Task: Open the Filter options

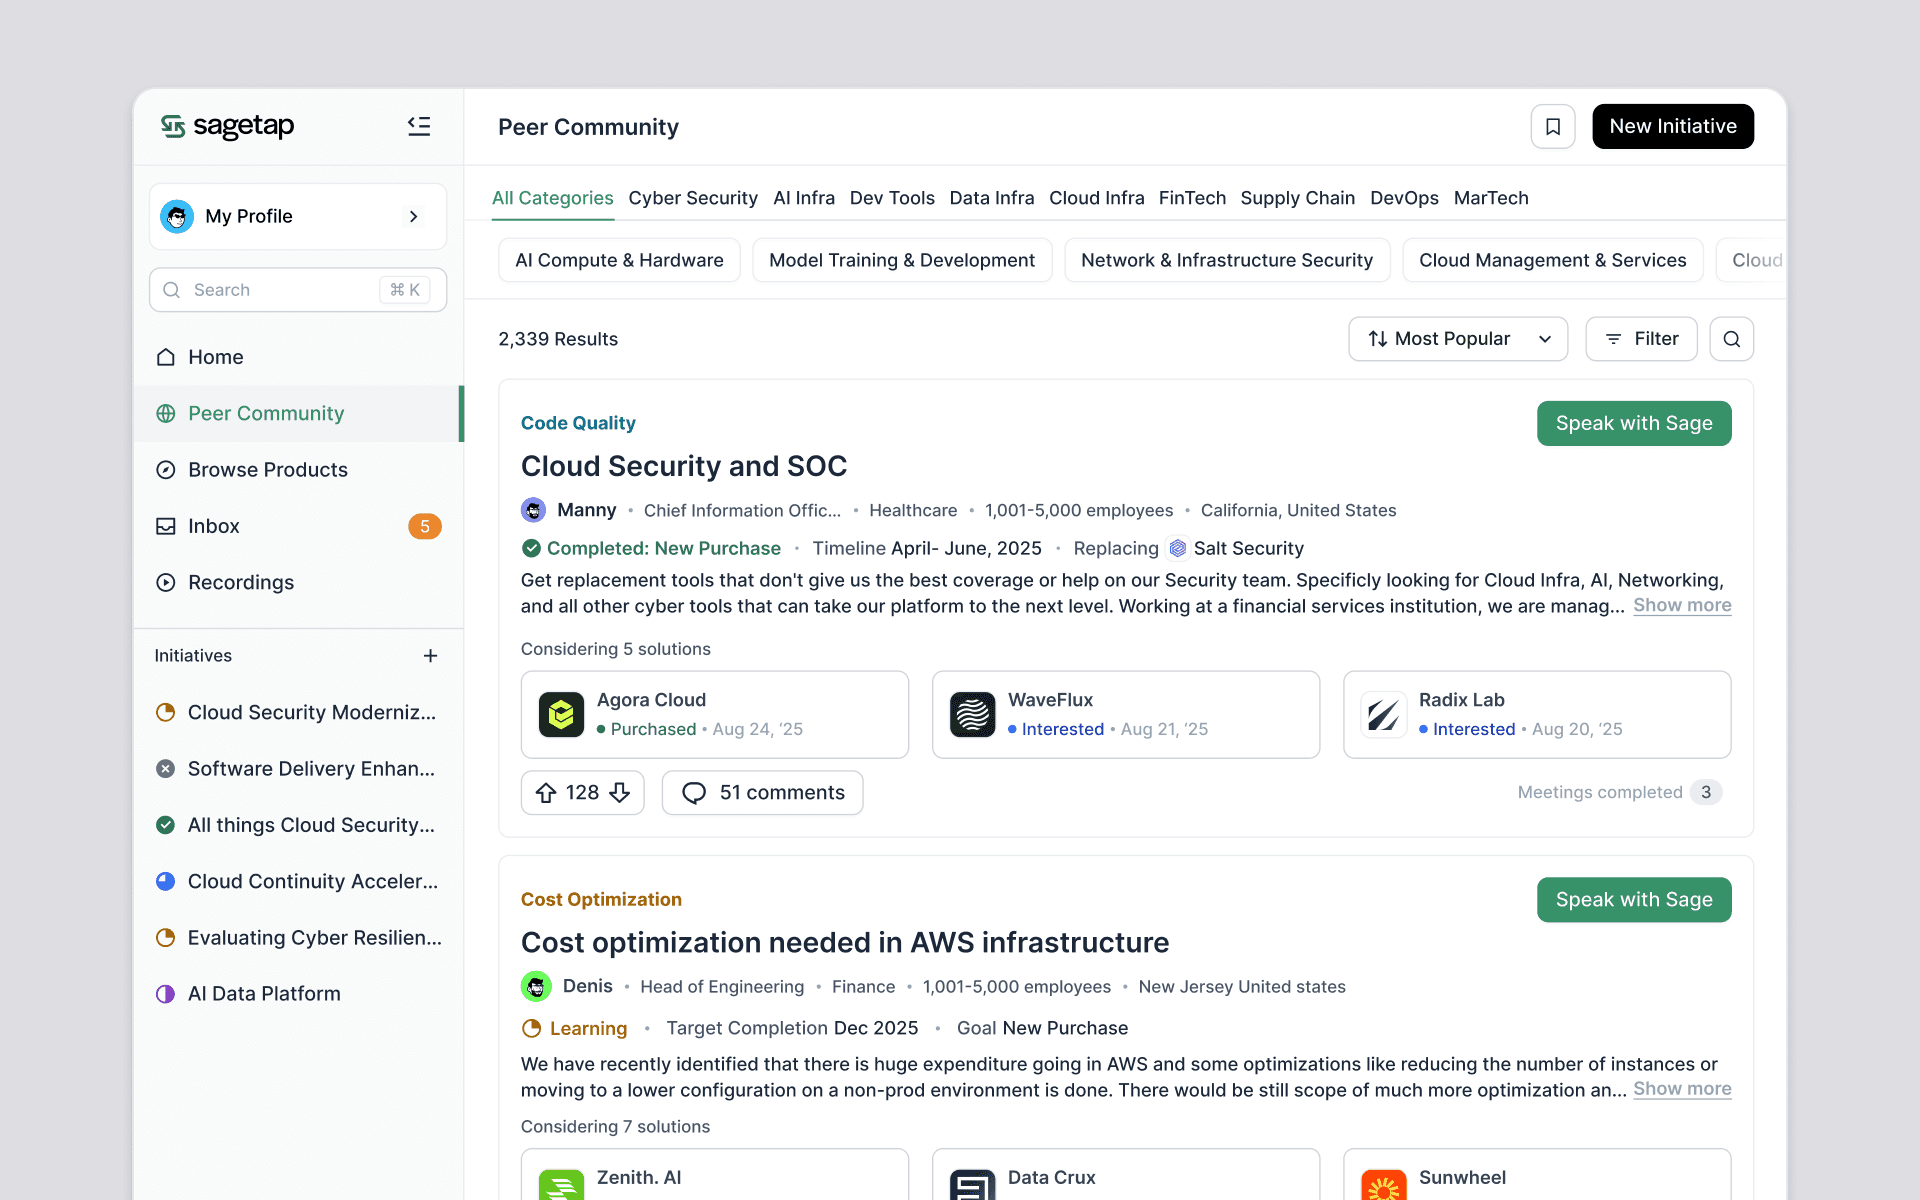Action: (1641, 339)
